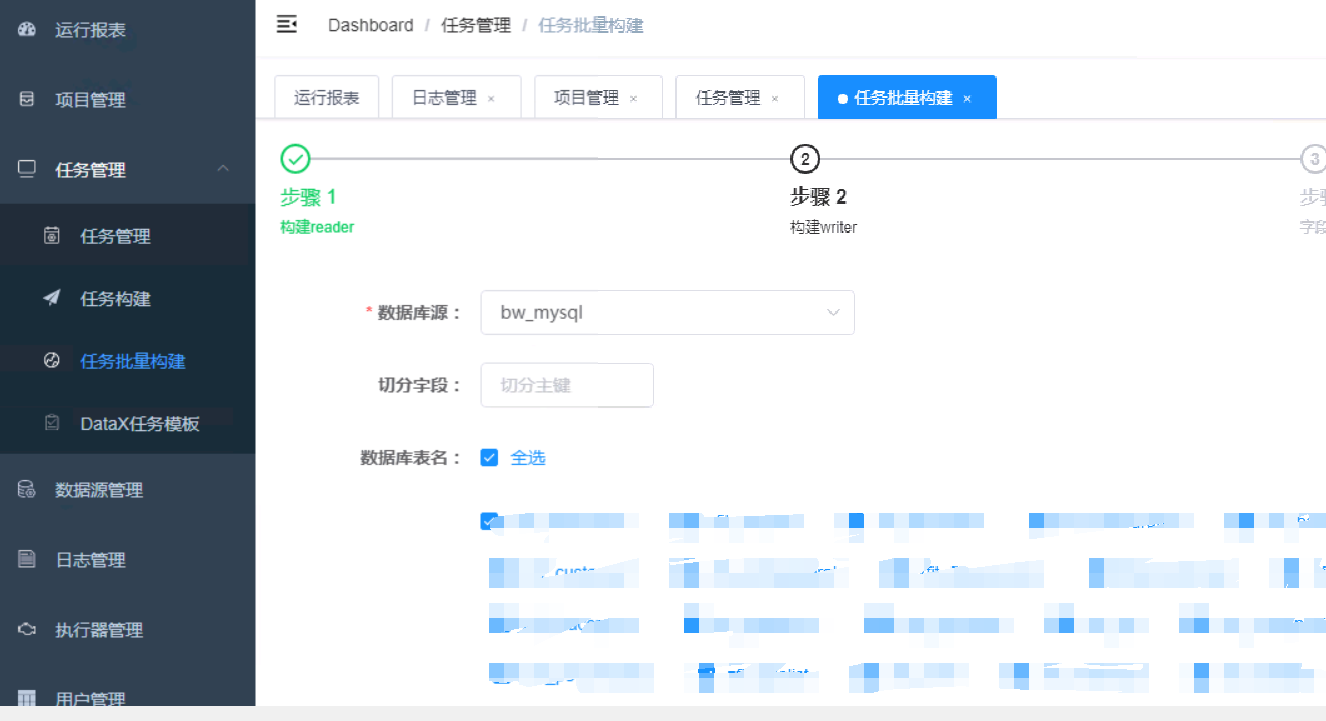Uncheck the table checkbox below 全选

pyautogui.click(x=489, y=521)
